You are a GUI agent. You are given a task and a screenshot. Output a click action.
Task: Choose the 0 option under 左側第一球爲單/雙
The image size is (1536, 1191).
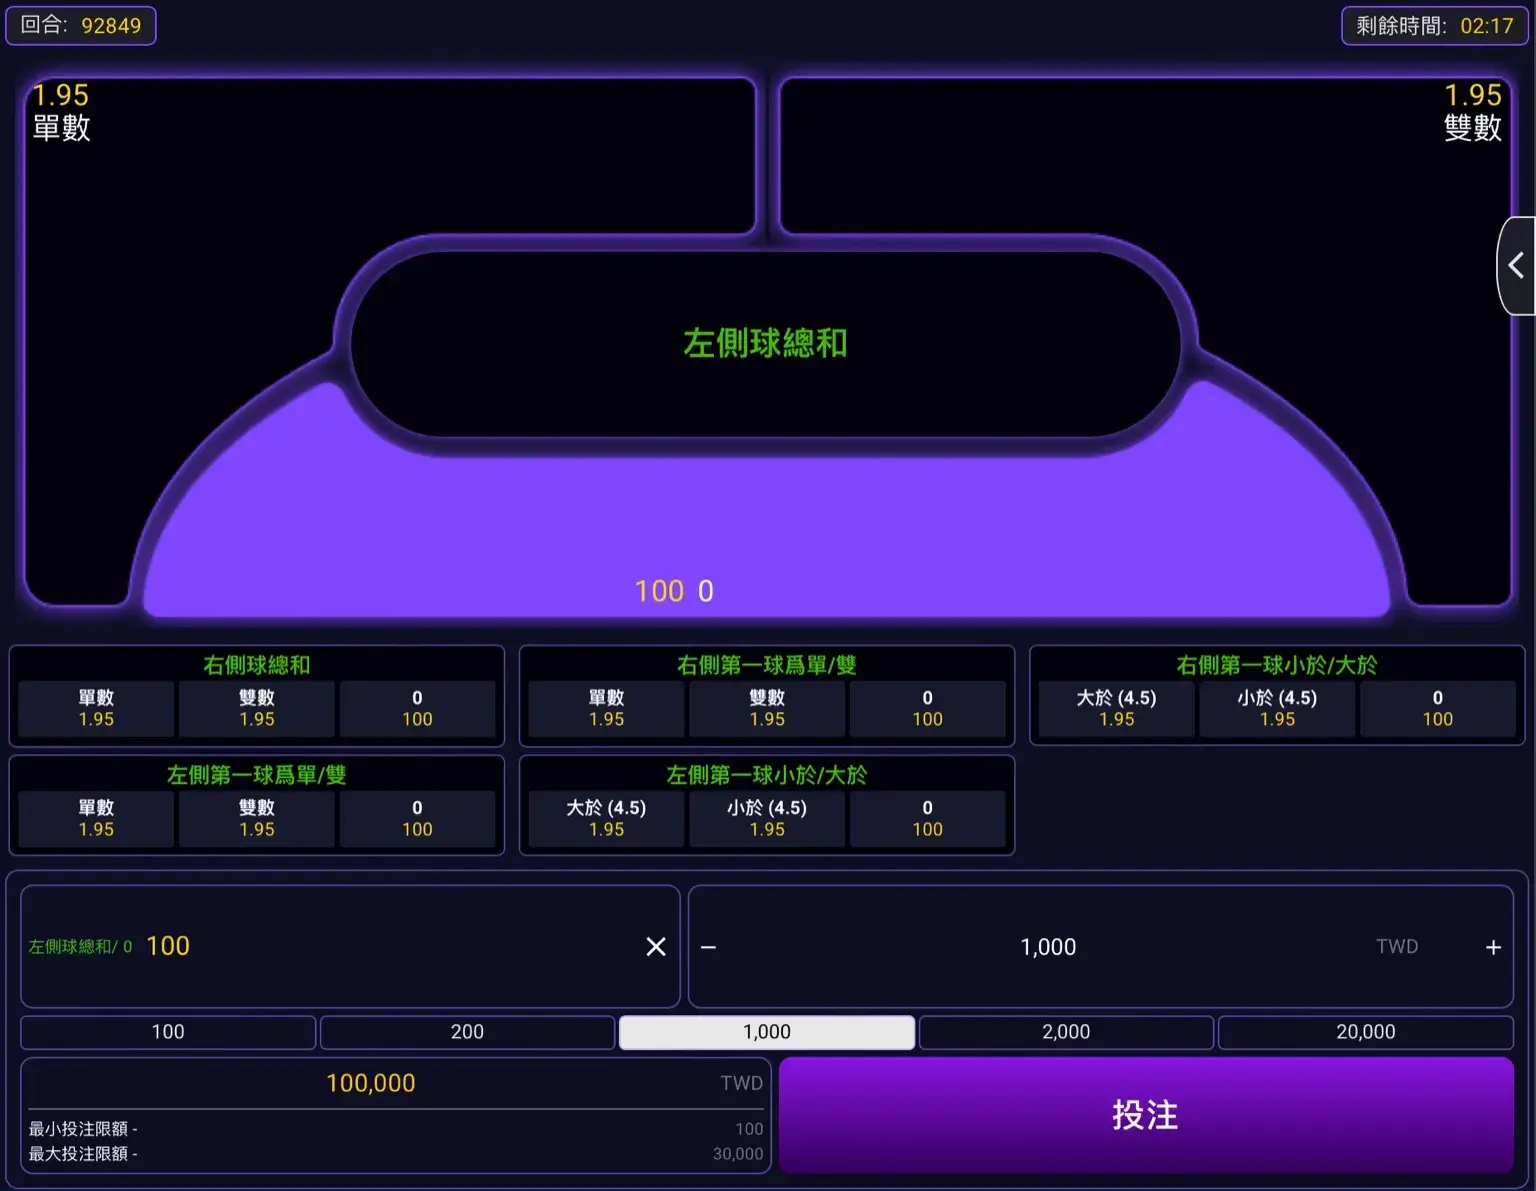click(x=417, y=819)
